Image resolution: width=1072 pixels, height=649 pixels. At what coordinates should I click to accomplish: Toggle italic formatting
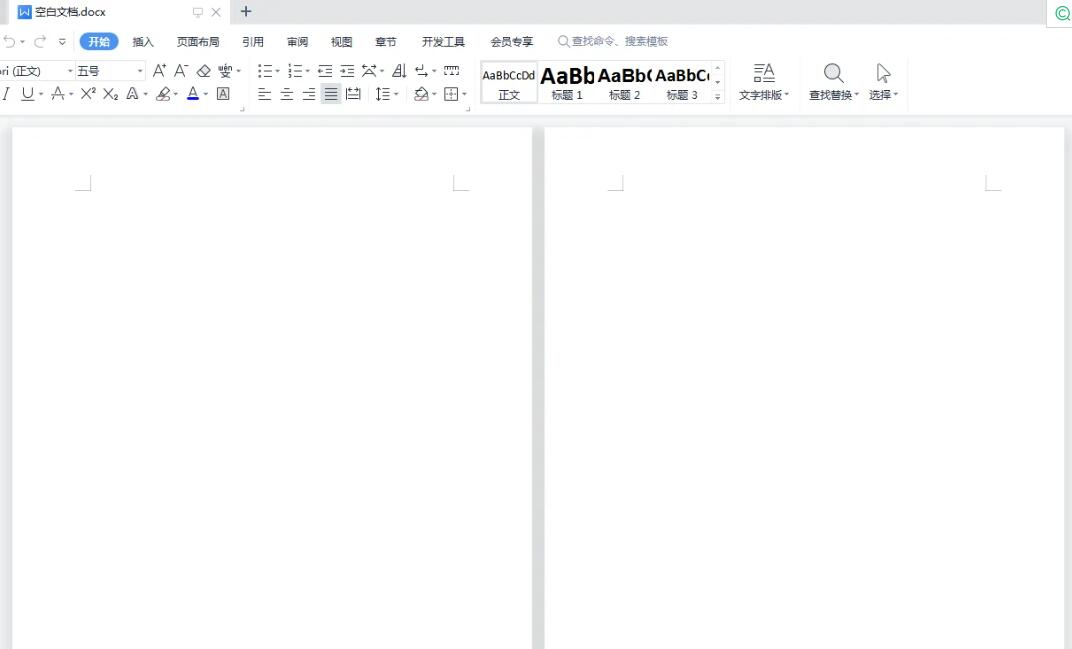coord(6,94)
